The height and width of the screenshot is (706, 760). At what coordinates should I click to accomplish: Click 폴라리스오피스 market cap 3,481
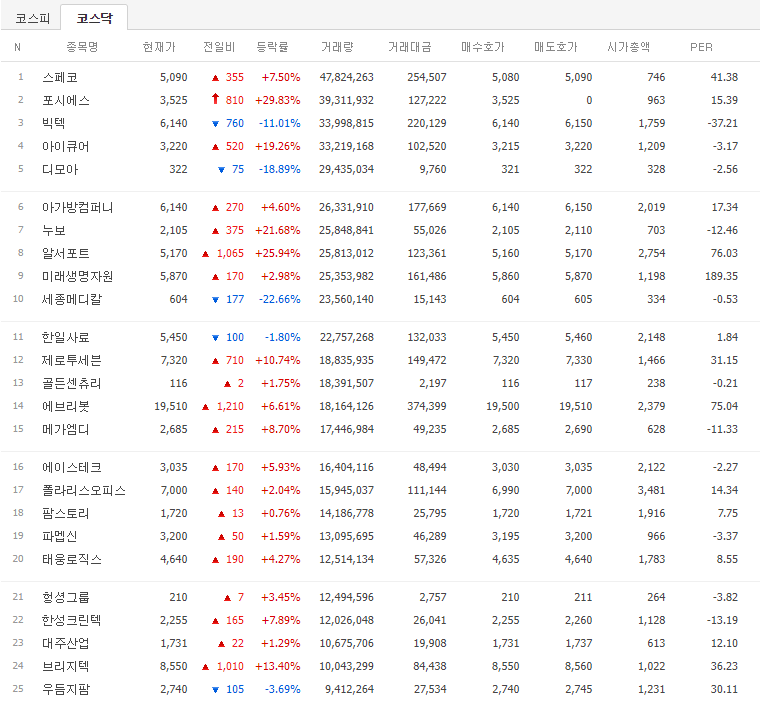click(651, 490)
